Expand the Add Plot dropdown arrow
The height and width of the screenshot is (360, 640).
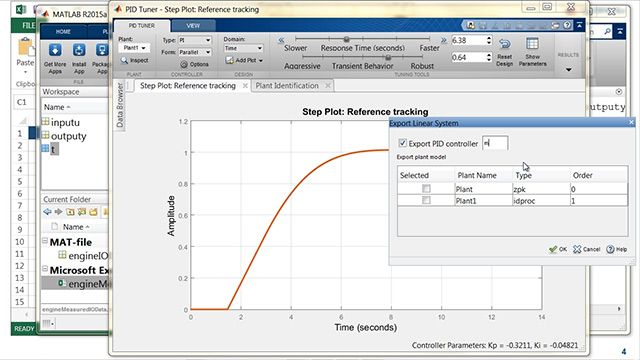pyautogui.click(x=260, y=60)
